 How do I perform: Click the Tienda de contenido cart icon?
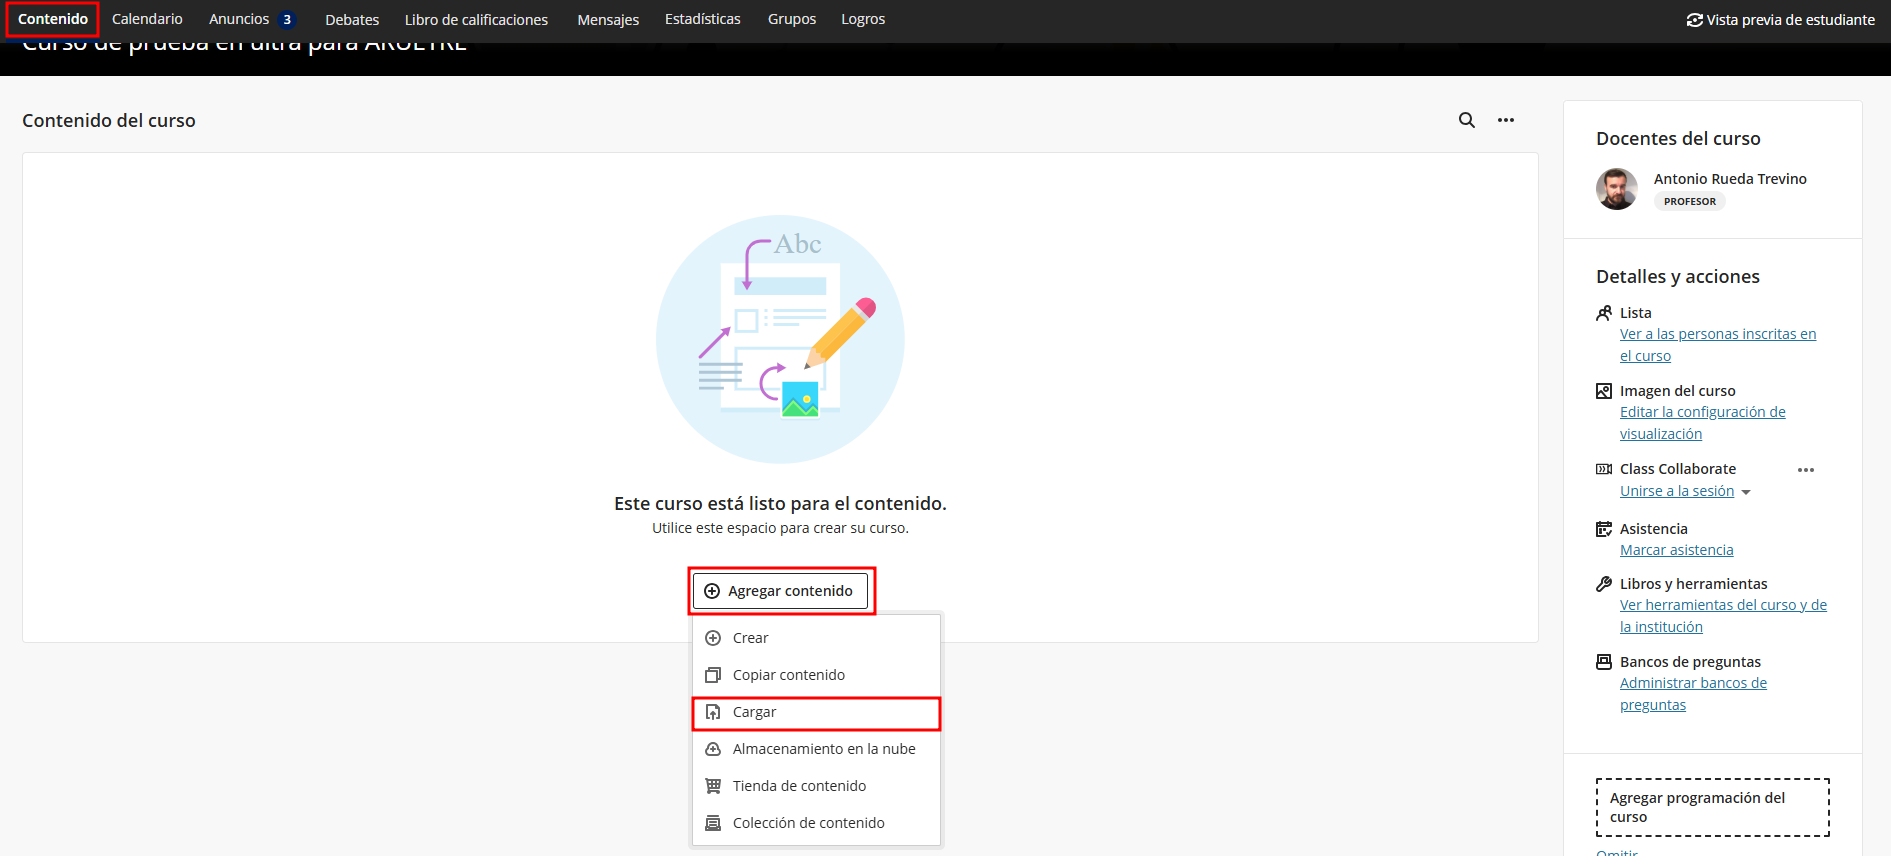click(713, 786)
